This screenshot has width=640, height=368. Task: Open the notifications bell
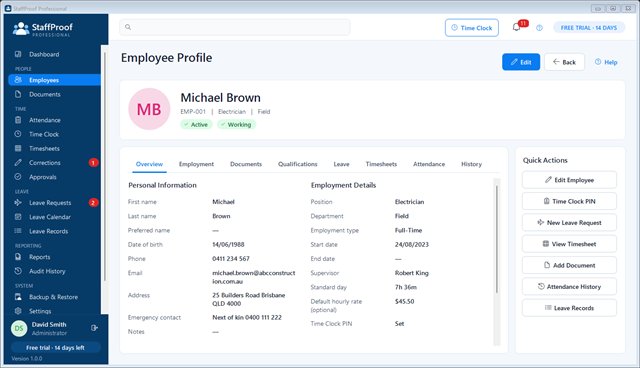tap(516, 27)
